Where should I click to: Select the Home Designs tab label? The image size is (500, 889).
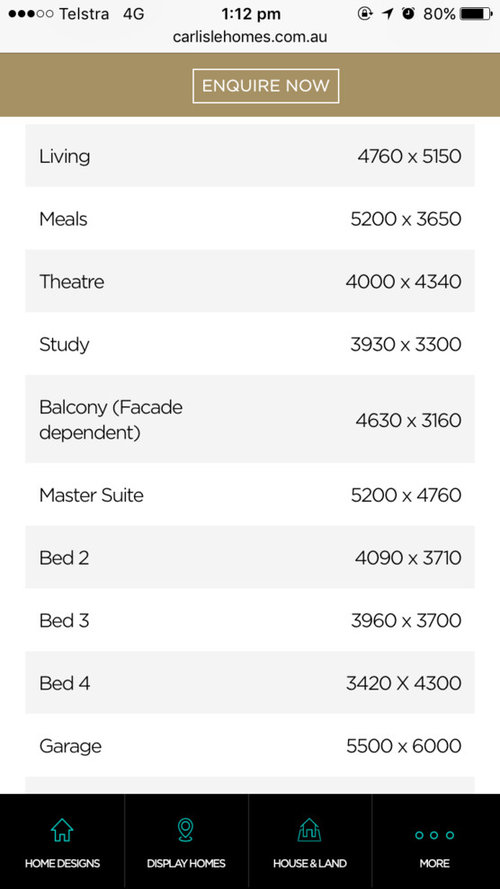pos(62,863)
